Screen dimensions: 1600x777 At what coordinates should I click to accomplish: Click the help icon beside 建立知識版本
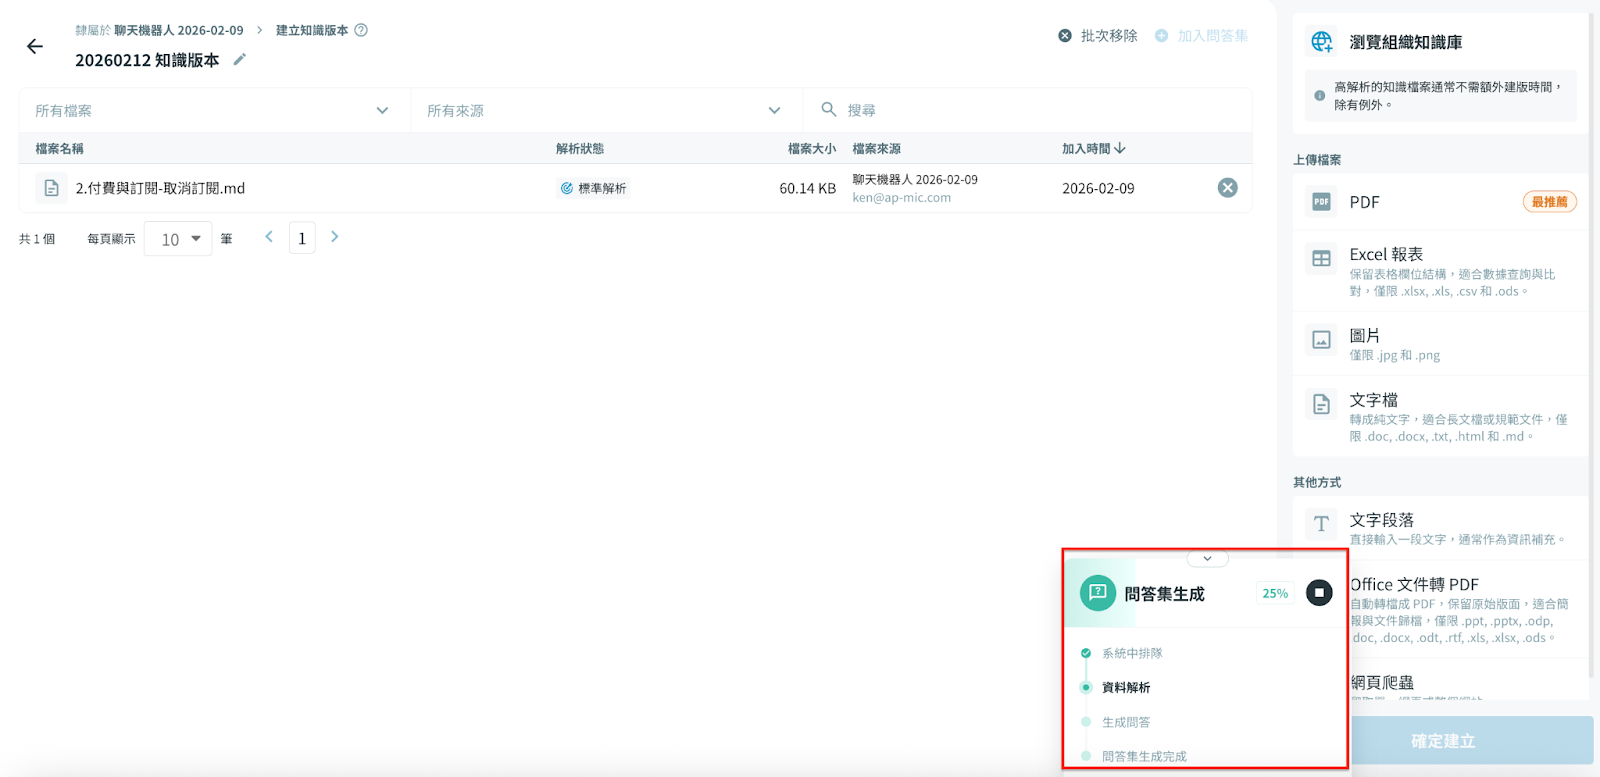coord(361,30)
